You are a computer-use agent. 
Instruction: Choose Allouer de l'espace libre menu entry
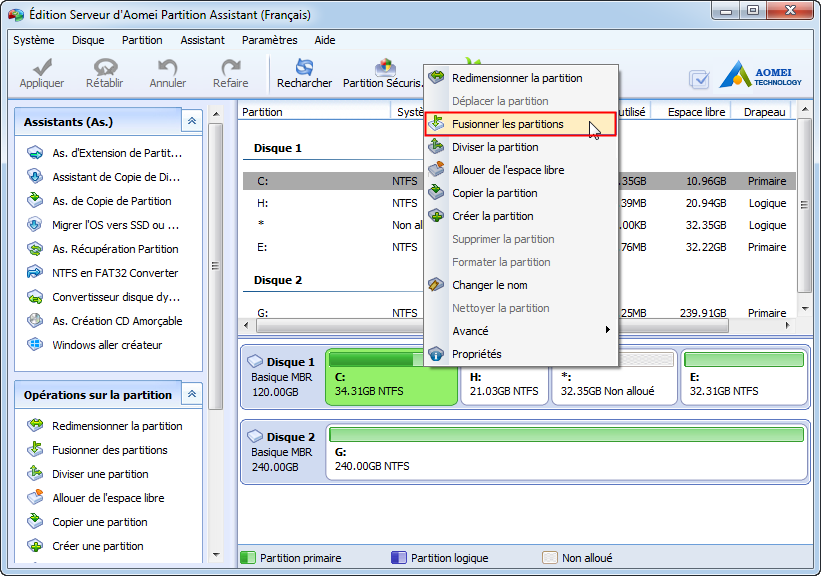(520, 170)
